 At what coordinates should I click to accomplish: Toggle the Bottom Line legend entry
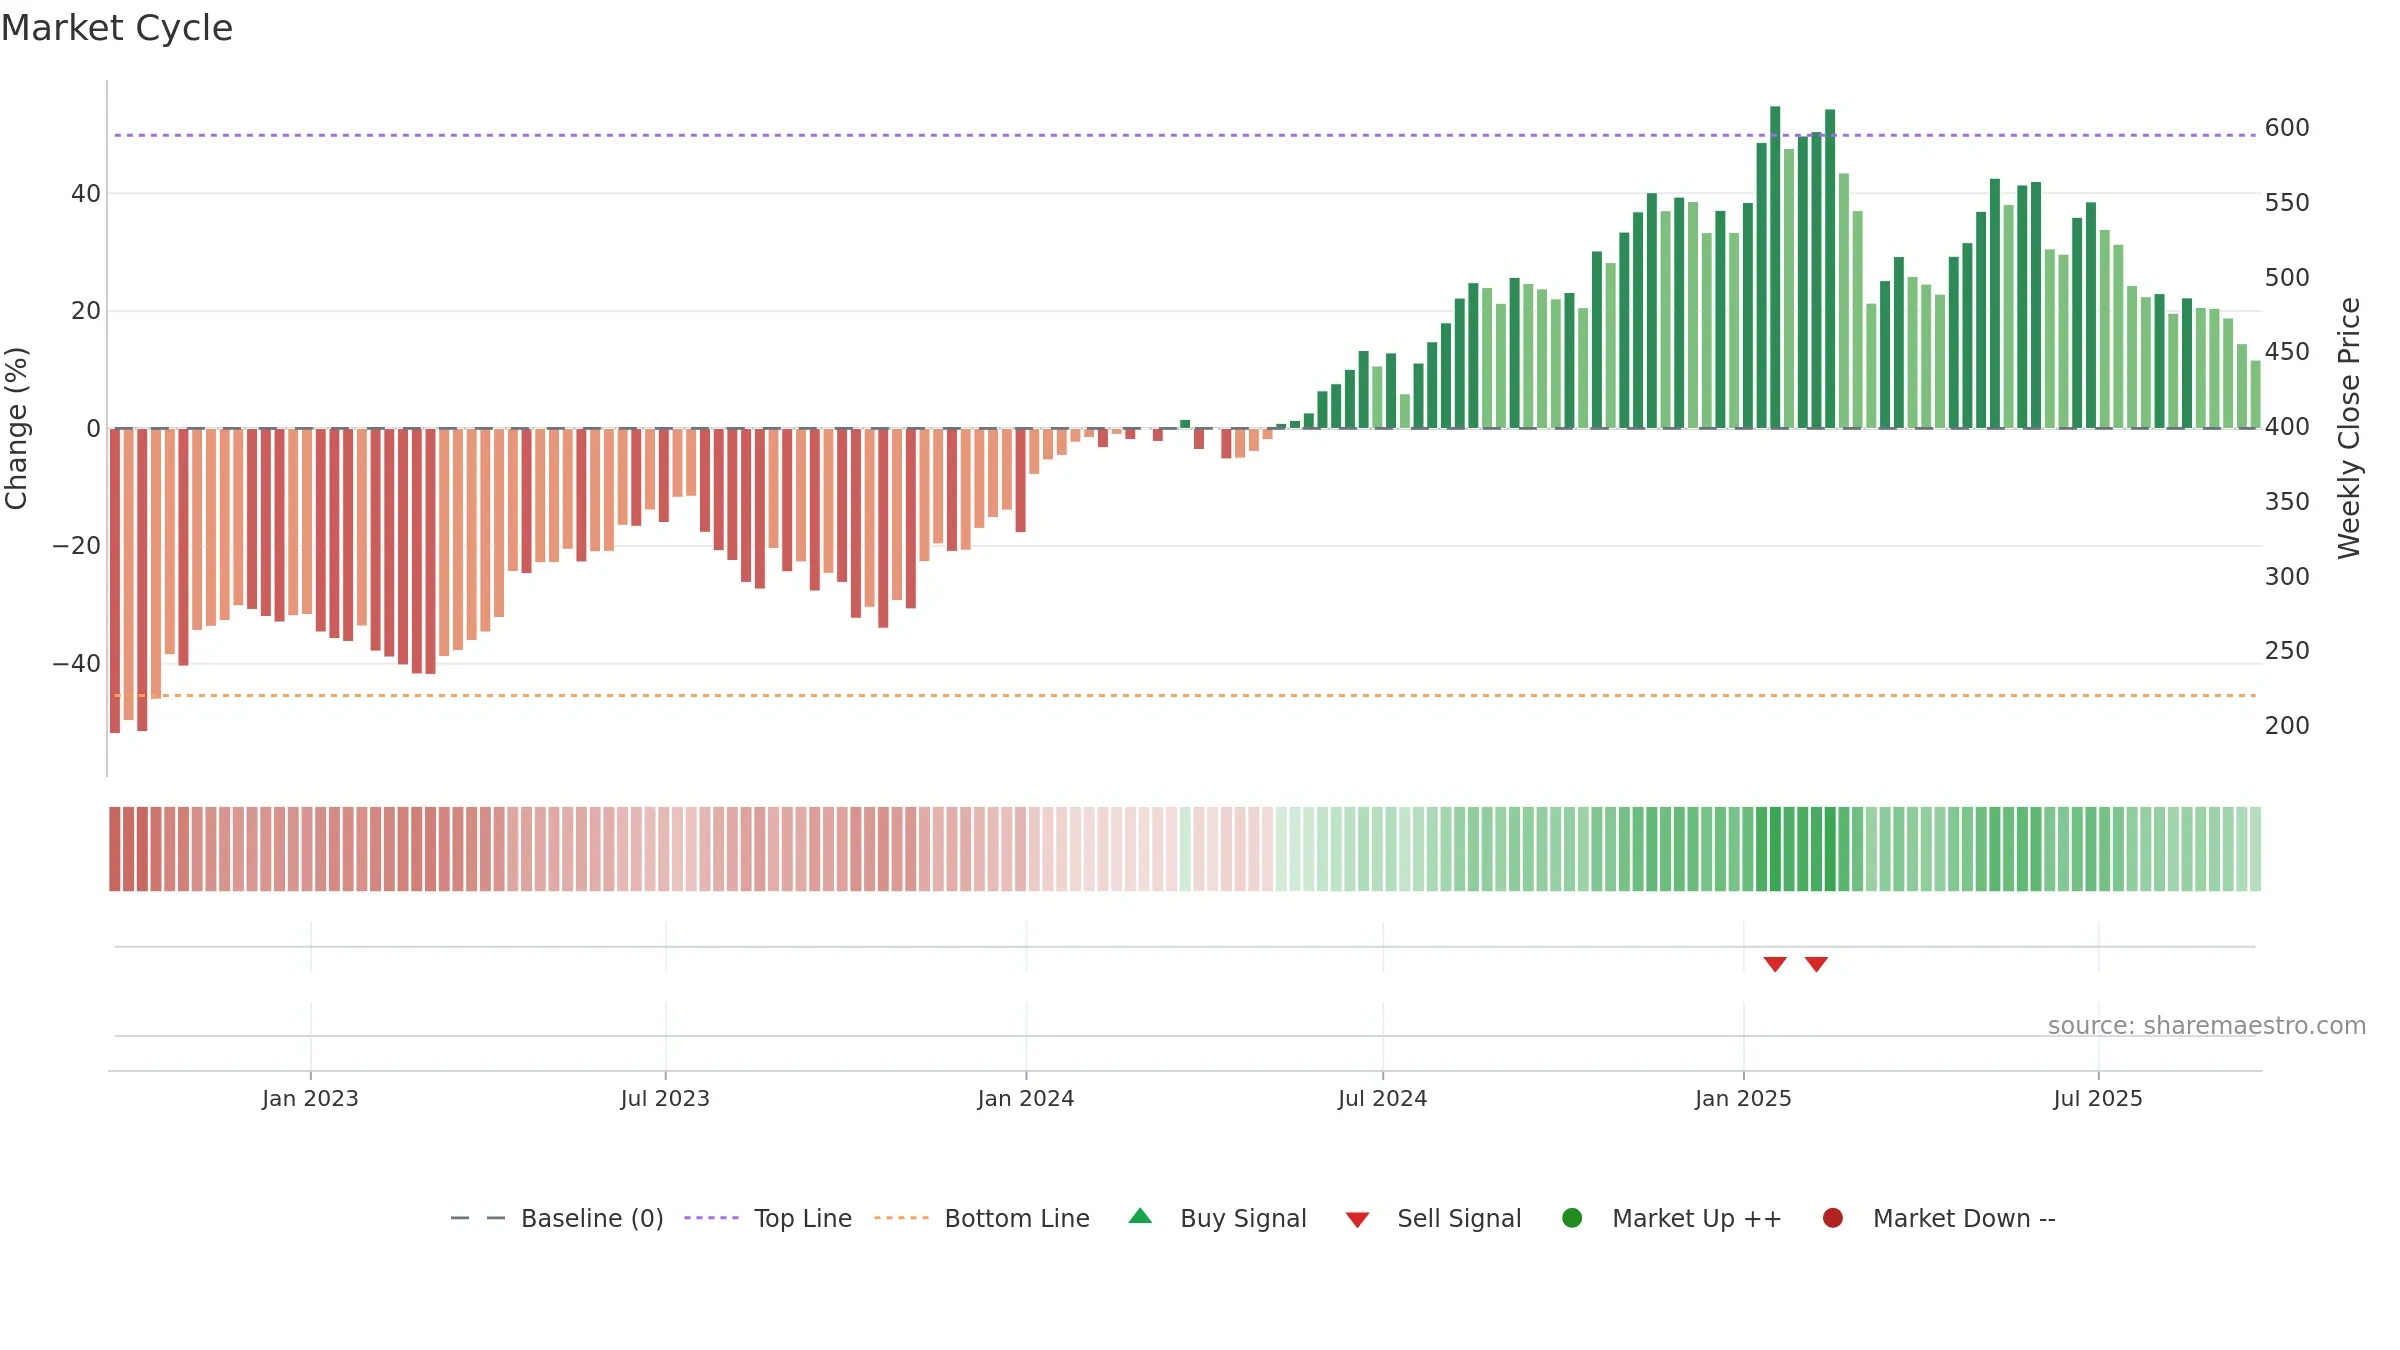pos(981,1218)
